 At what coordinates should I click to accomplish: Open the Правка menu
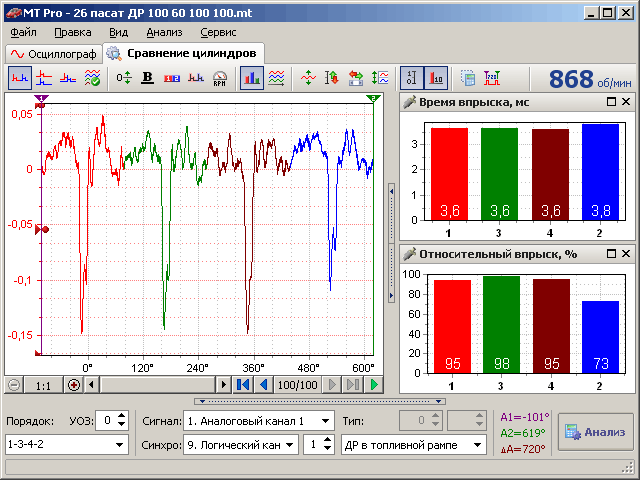point(73,32)
